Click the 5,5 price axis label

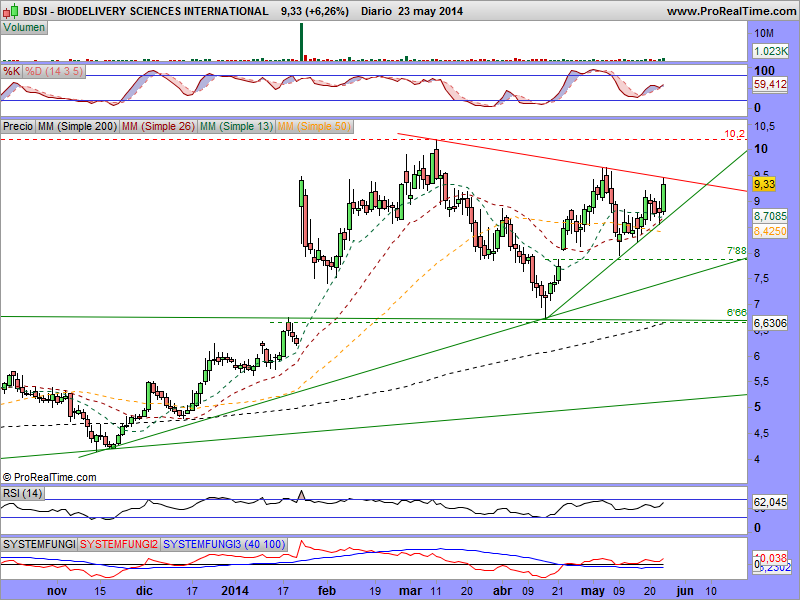(764, 382)
